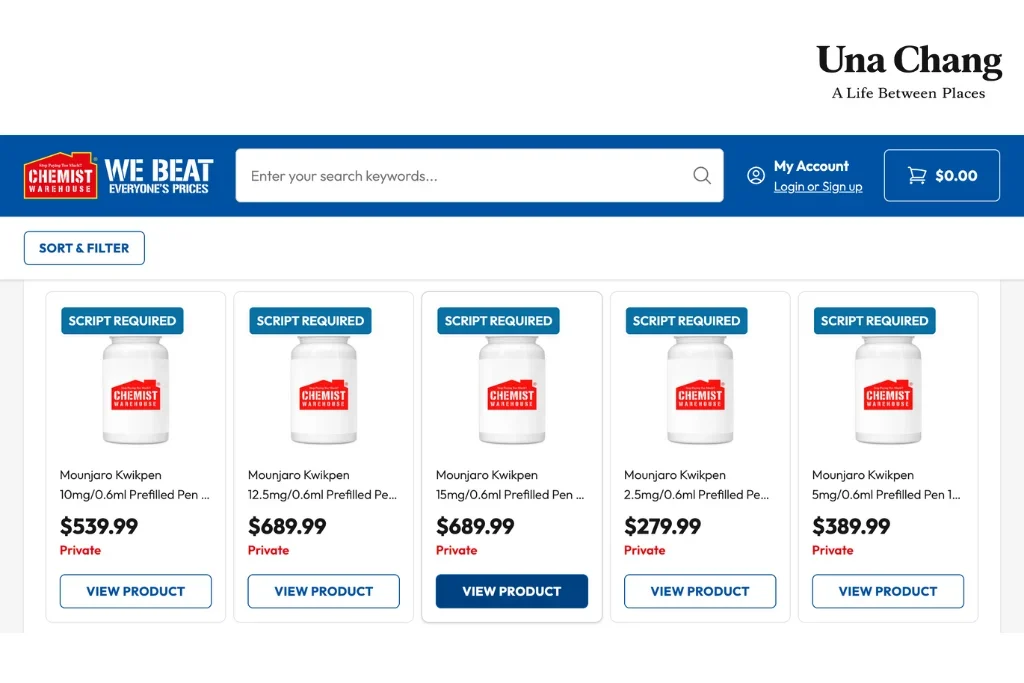The height and width of the screenshot is (683, 1024).
Task: Open the Mounjaro Kwikpen 15mg product title
Action: point(510,485)
